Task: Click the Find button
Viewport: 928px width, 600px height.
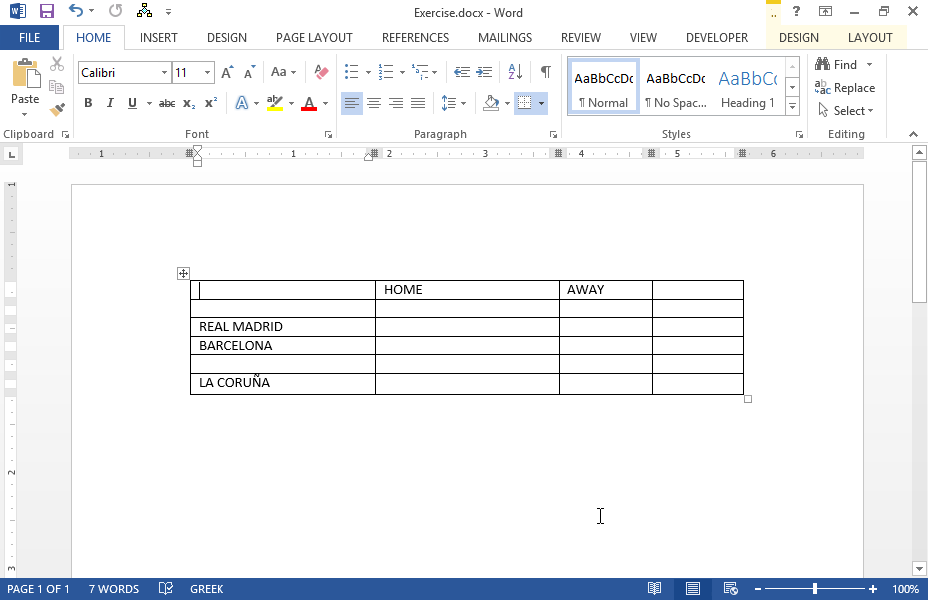Action: 836,64
